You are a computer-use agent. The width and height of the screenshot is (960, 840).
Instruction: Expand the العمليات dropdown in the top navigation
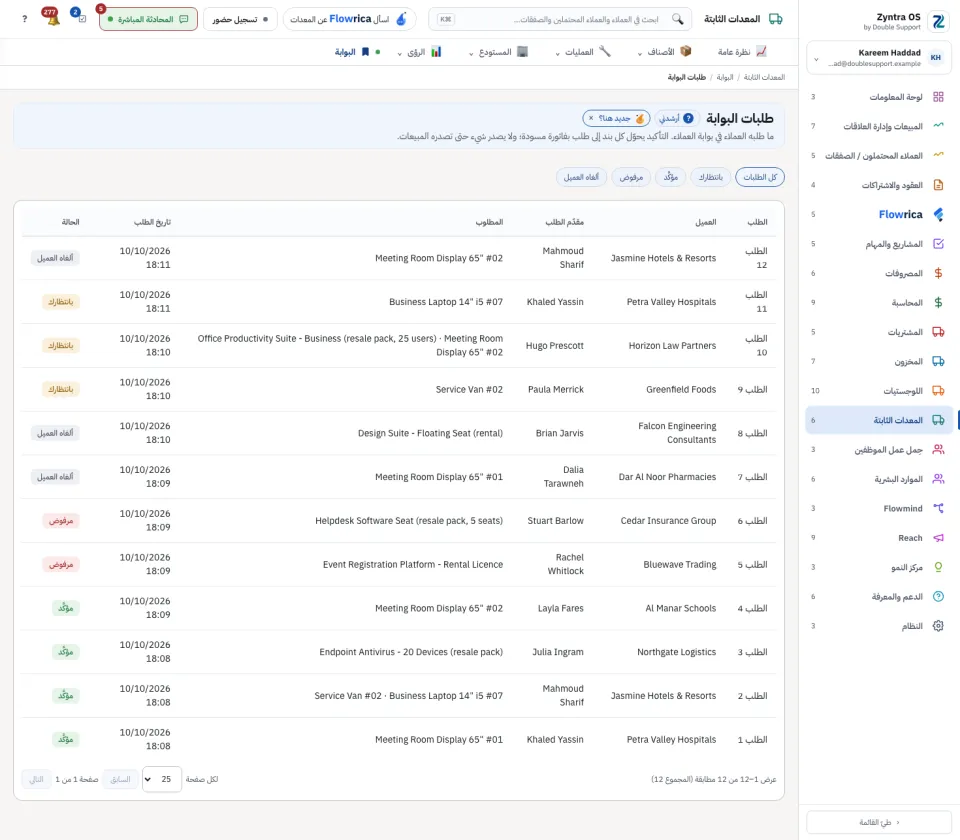pos(583,52)
